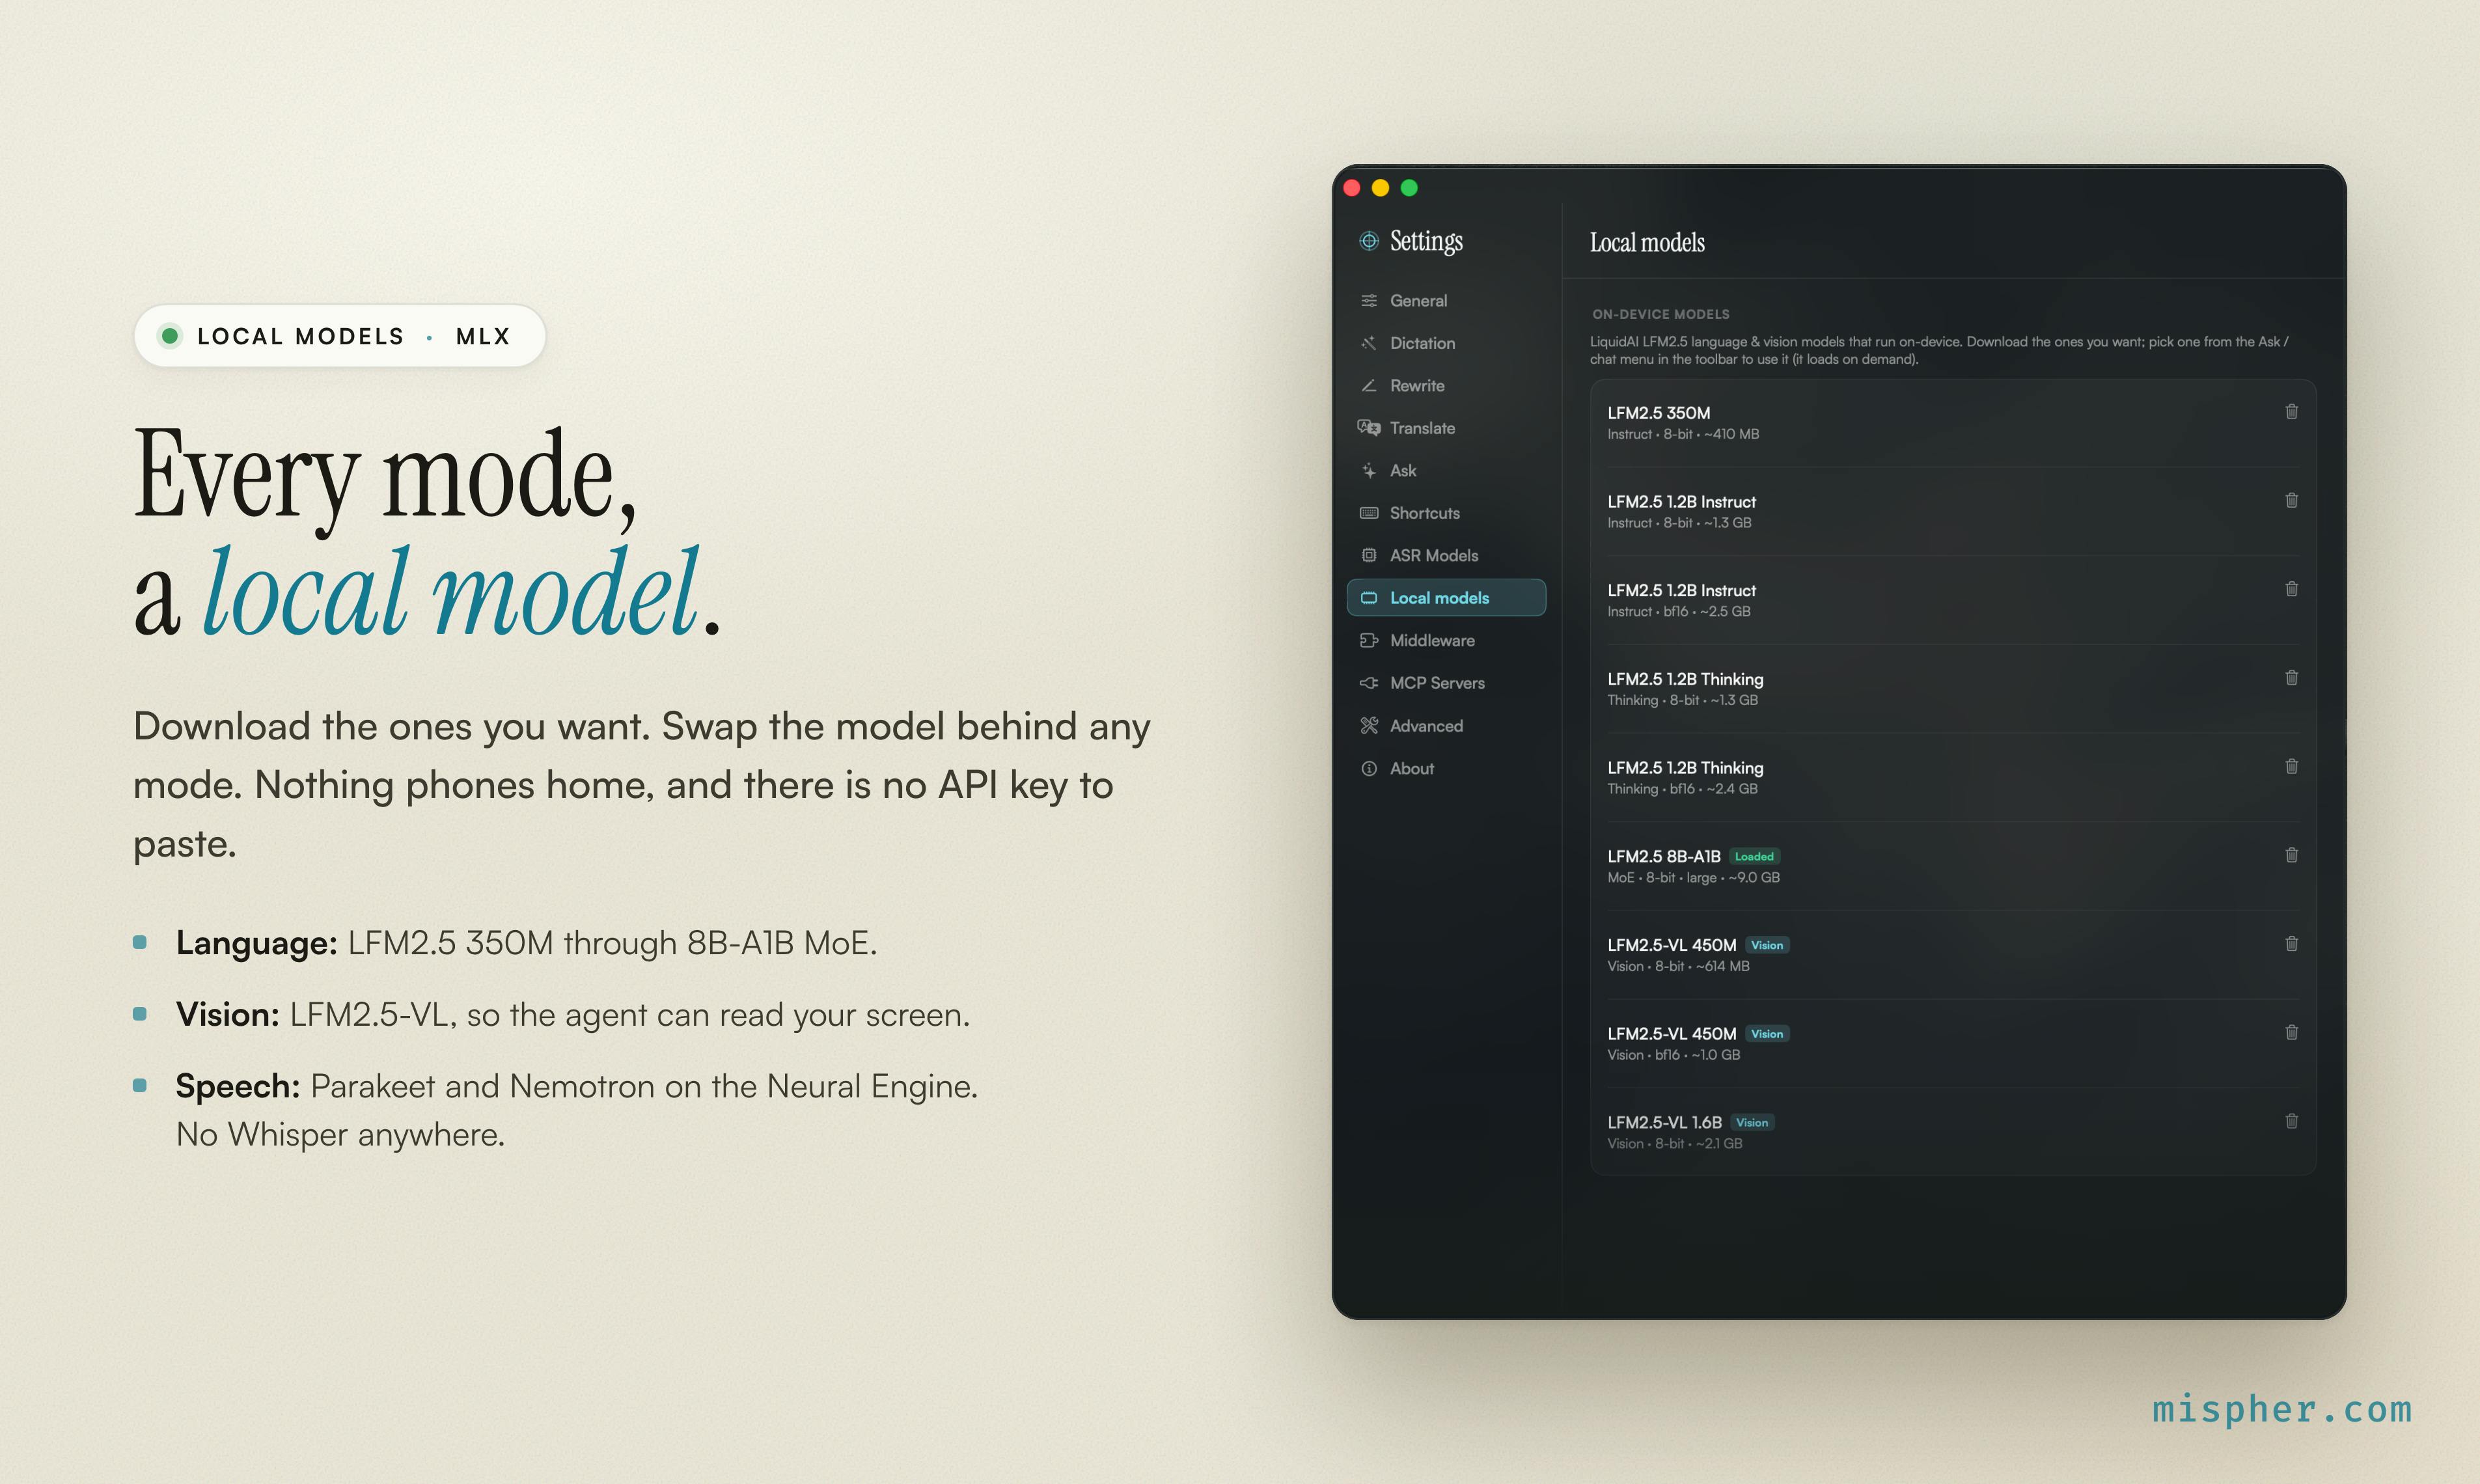Click the Rewrite pencil icon
Viewport: 2480px width, 1484px height.
[x=1369, y=386]
